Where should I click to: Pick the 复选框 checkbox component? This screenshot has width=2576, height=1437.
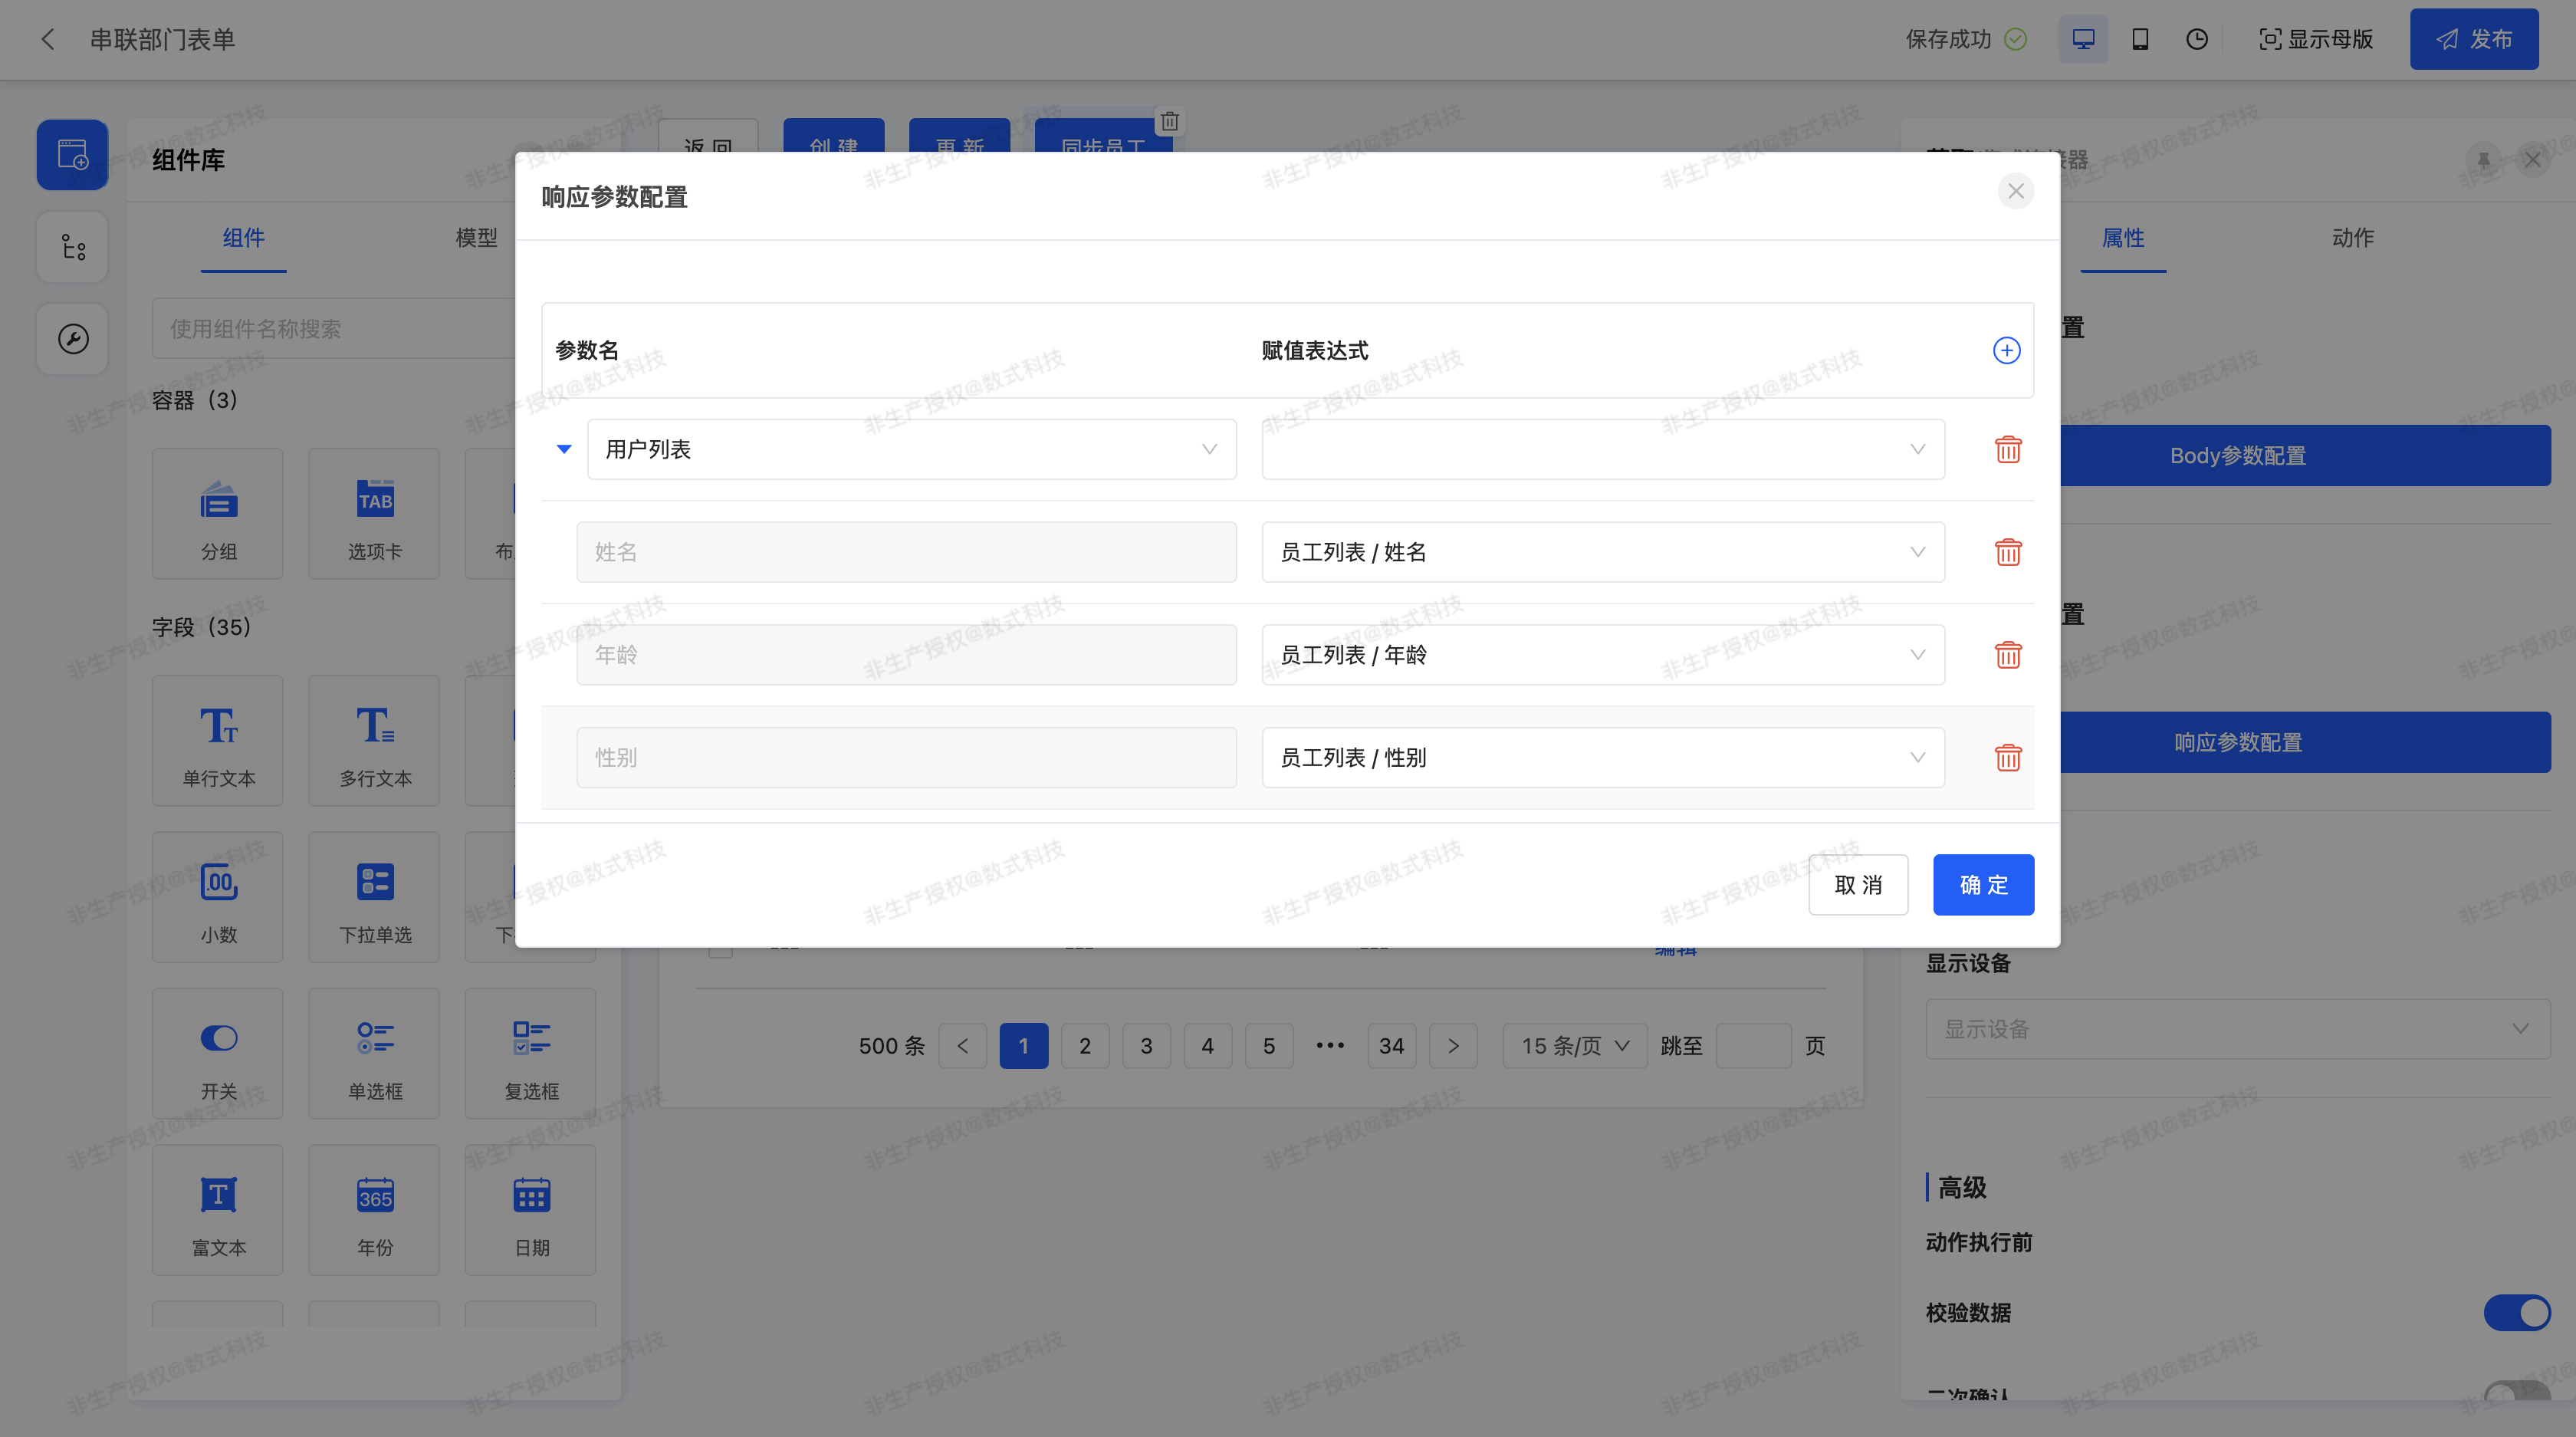tap(531, 1054)
